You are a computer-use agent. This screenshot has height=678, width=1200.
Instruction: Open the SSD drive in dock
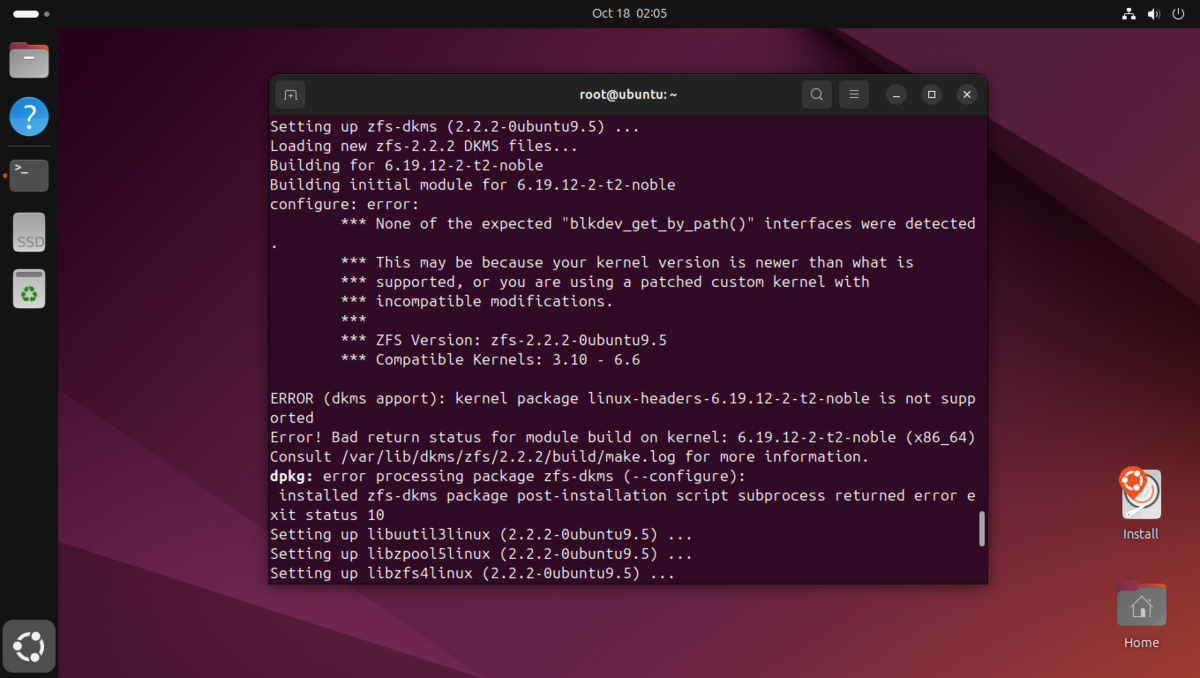(29, 233)
